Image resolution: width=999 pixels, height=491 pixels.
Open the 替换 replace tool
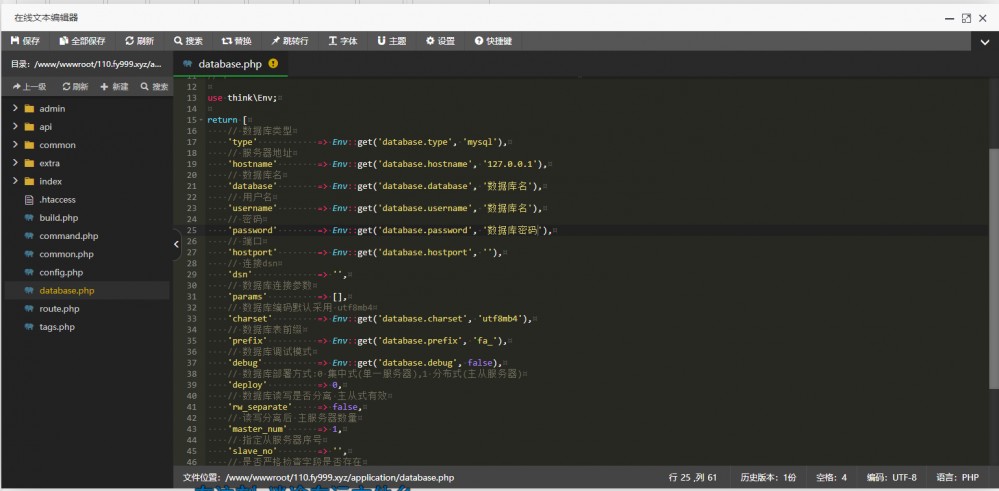tap(237, 41)
